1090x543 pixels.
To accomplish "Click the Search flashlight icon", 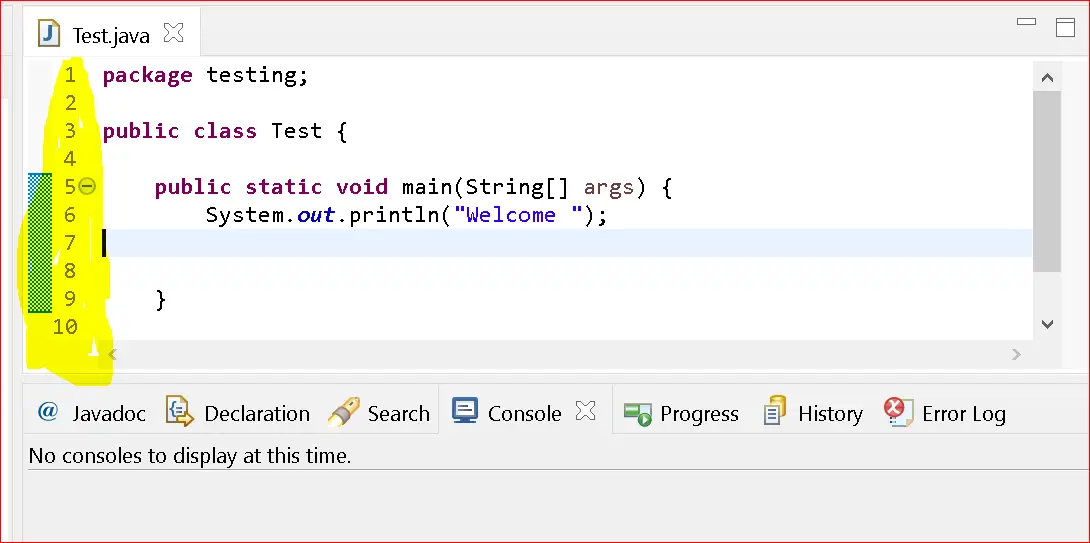I will (343, 412).
